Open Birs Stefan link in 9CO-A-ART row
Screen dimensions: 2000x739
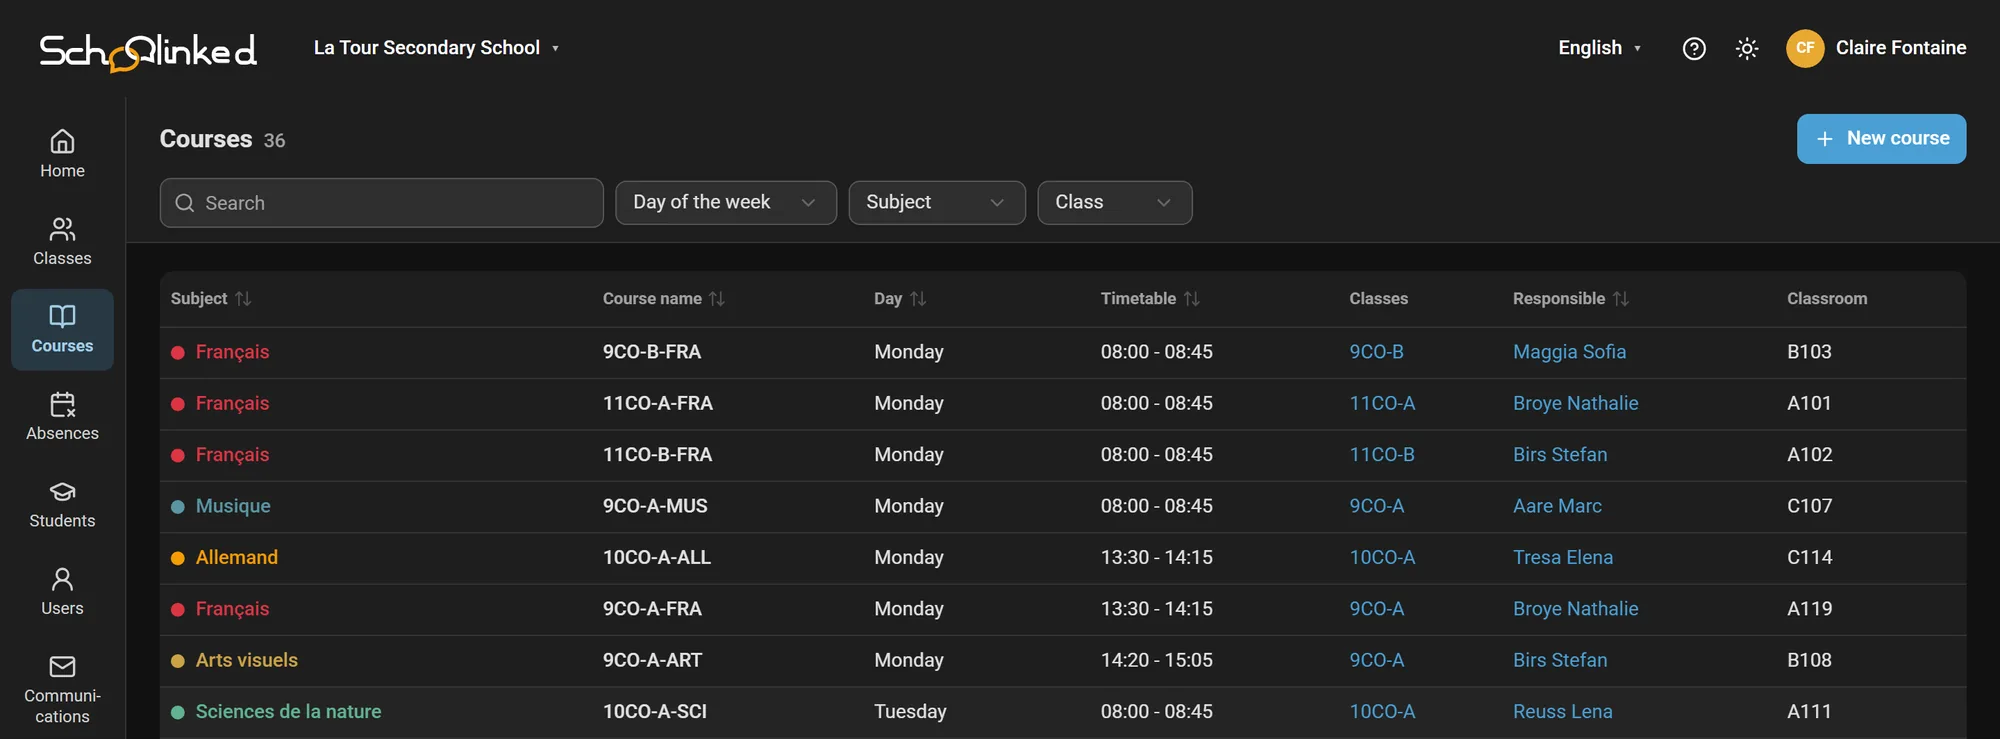click(x=1560, y=660)
